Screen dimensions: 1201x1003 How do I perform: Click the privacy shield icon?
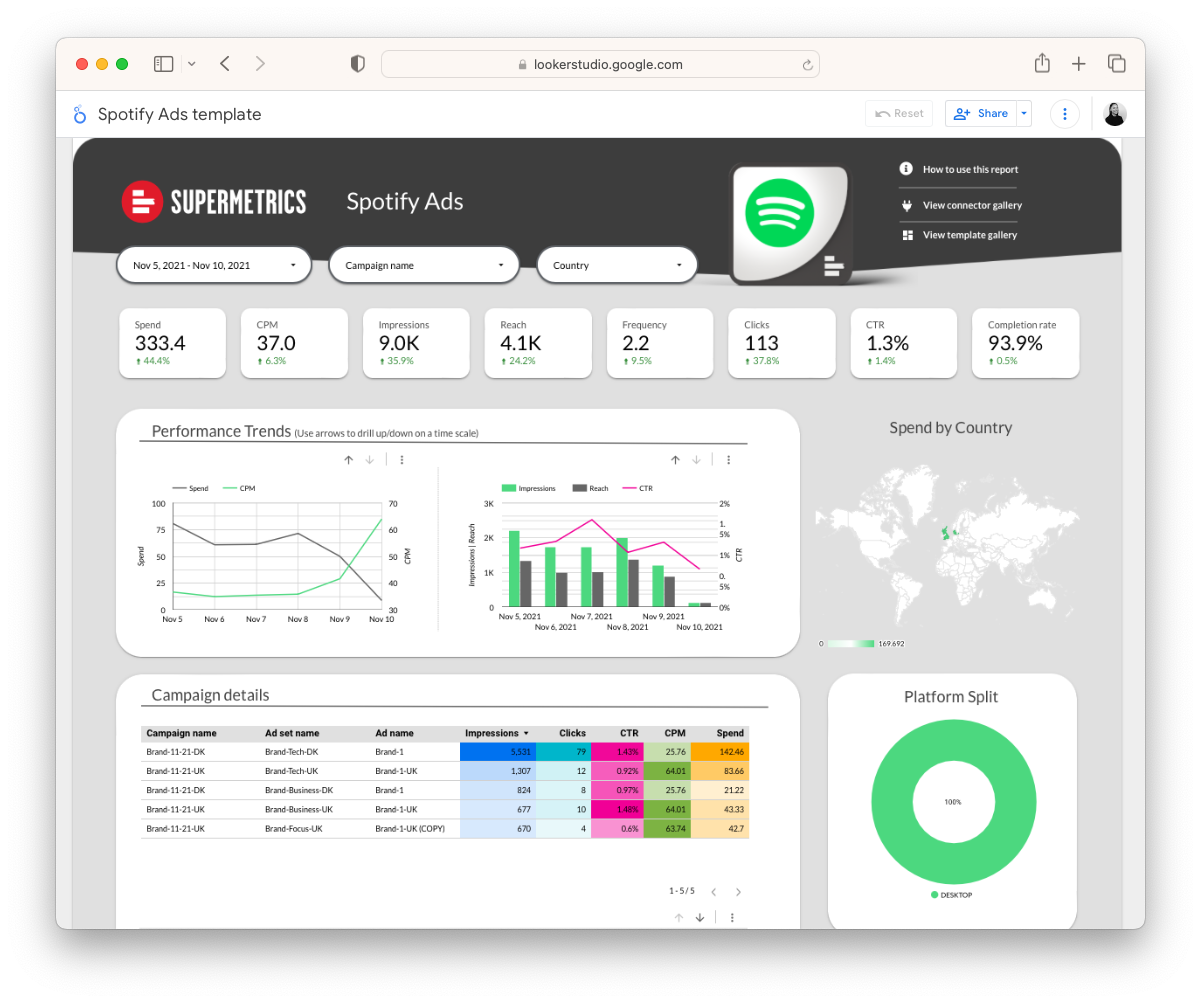pyautogui.click(x=357, y=64)
